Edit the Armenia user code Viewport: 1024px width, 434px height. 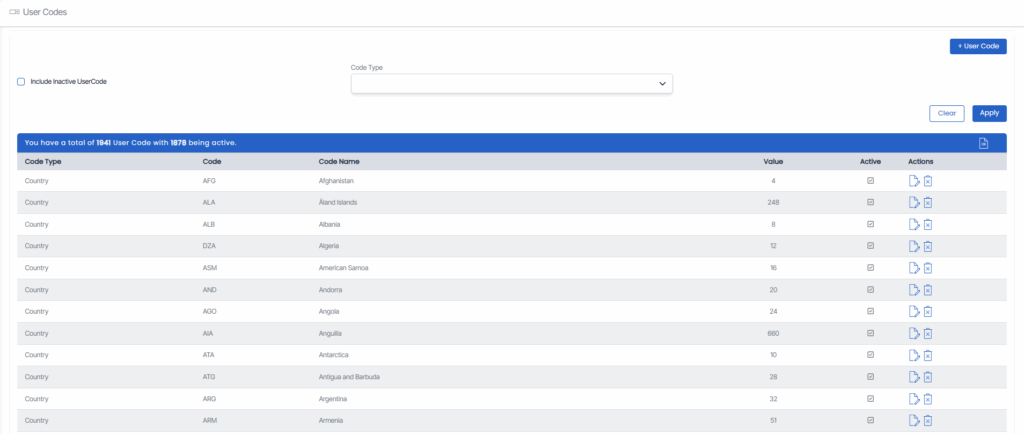(914, 420)
